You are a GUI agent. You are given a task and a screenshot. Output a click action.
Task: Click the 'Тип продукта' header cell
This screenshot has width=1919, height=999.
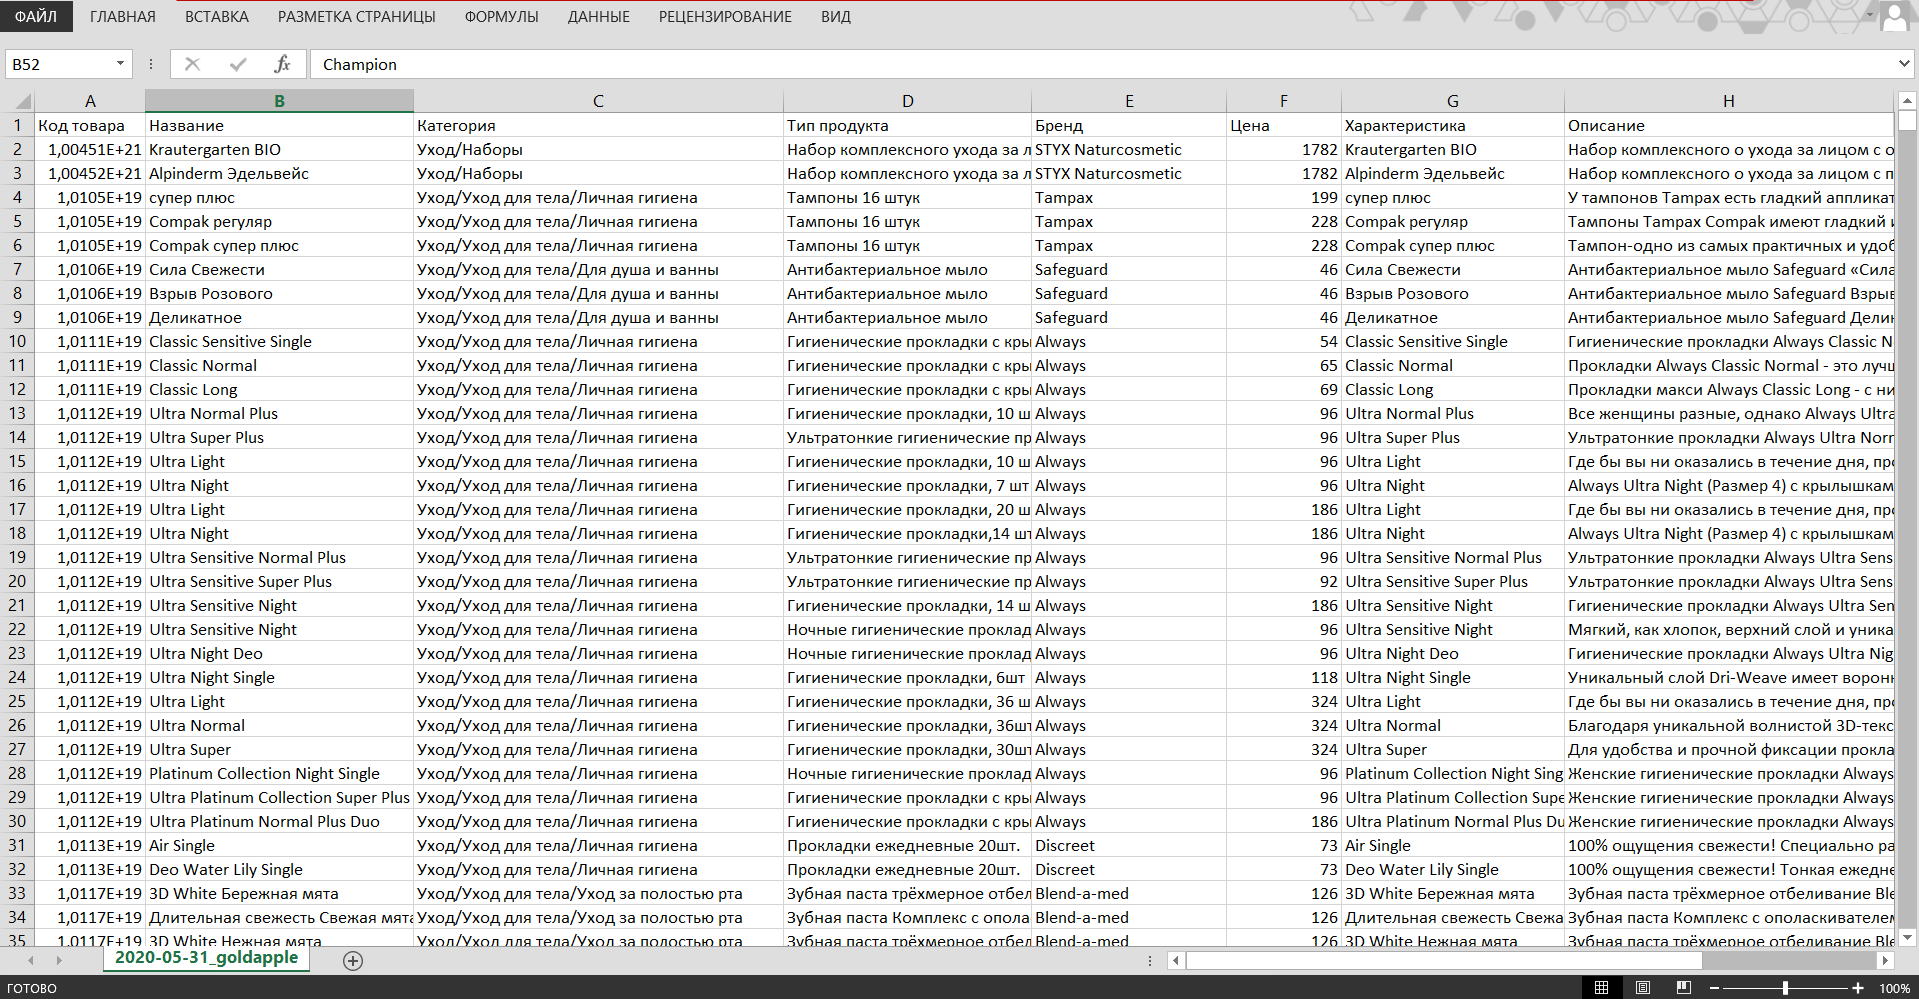pyautogui.click(x=907, y=125)
